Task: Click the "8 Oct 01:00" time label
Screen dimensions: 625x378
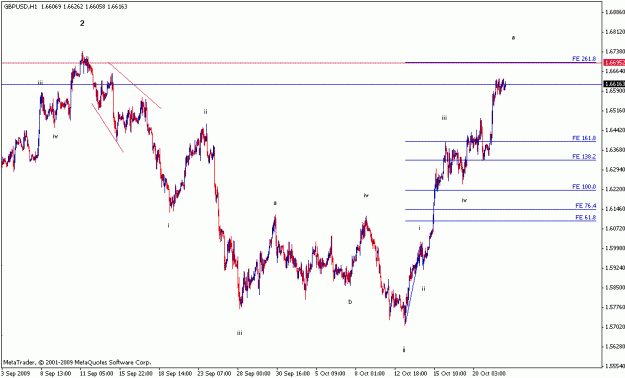Action: (371, 374)
